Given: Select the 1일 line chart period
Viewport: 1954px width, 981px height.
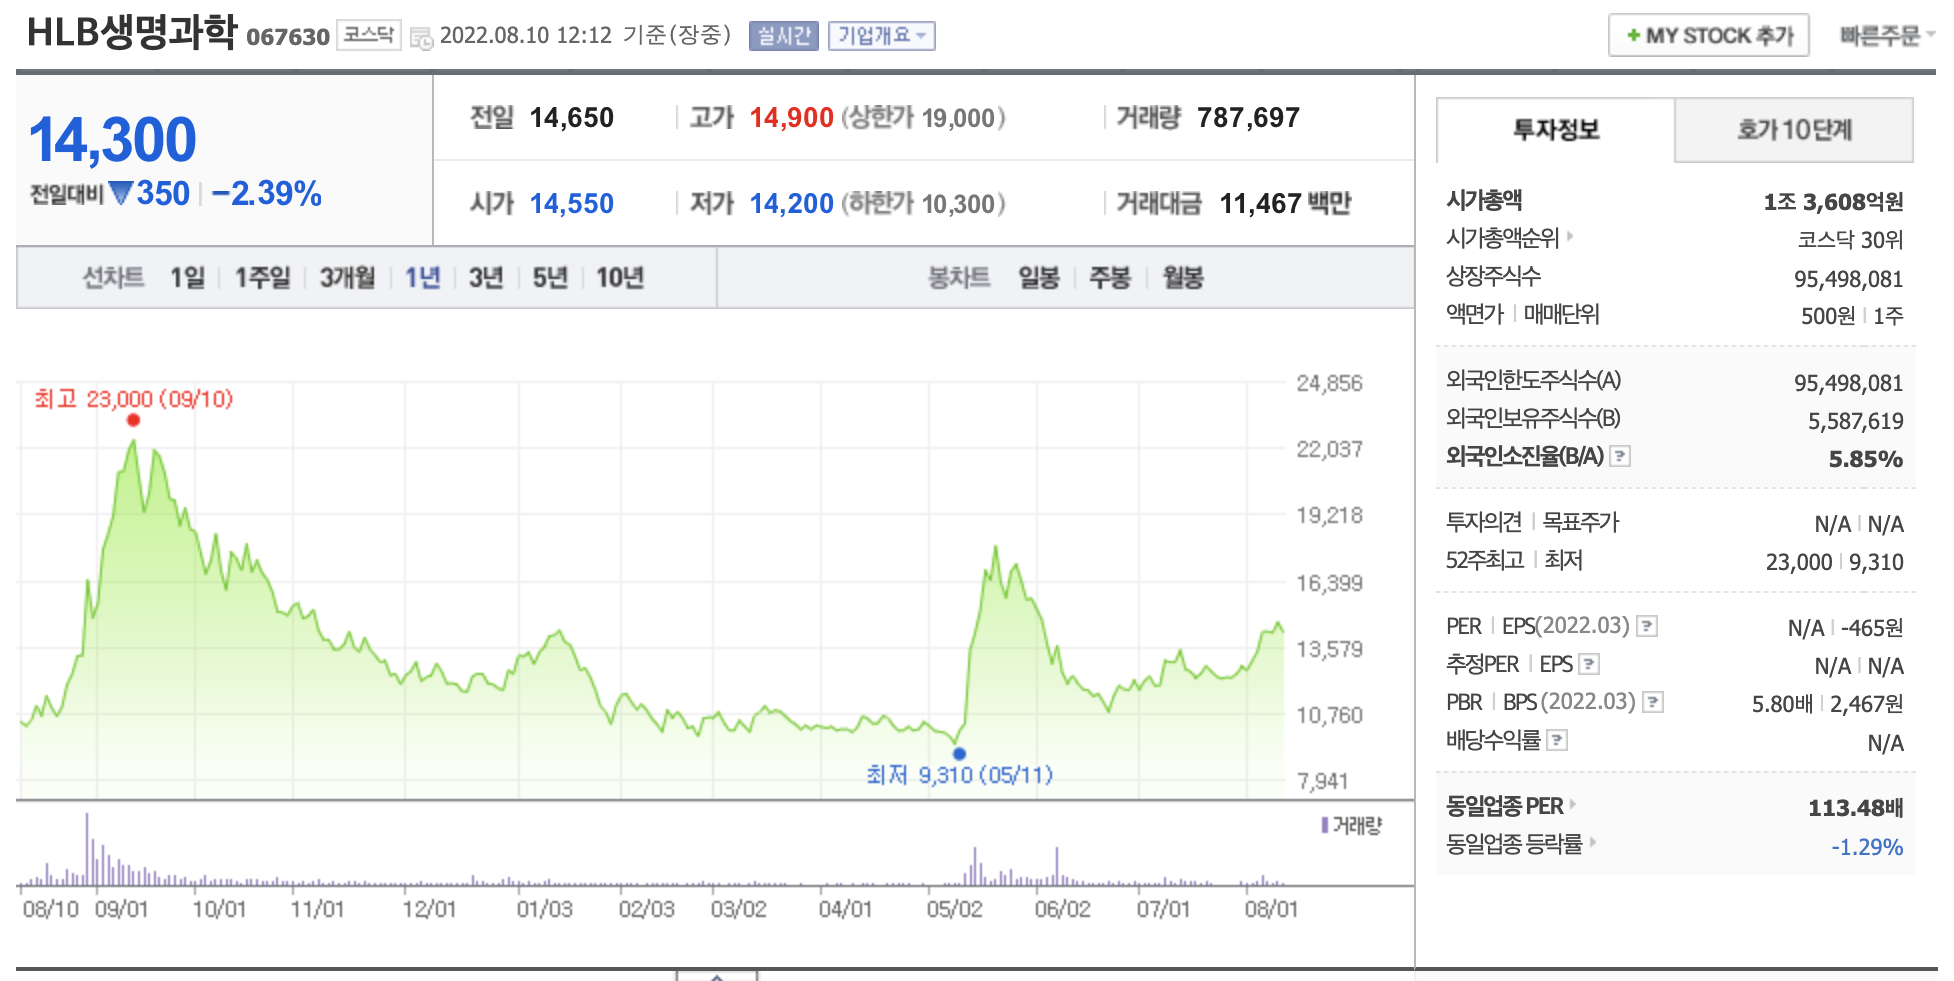Looking at the screenshot, I should (187, 277).
